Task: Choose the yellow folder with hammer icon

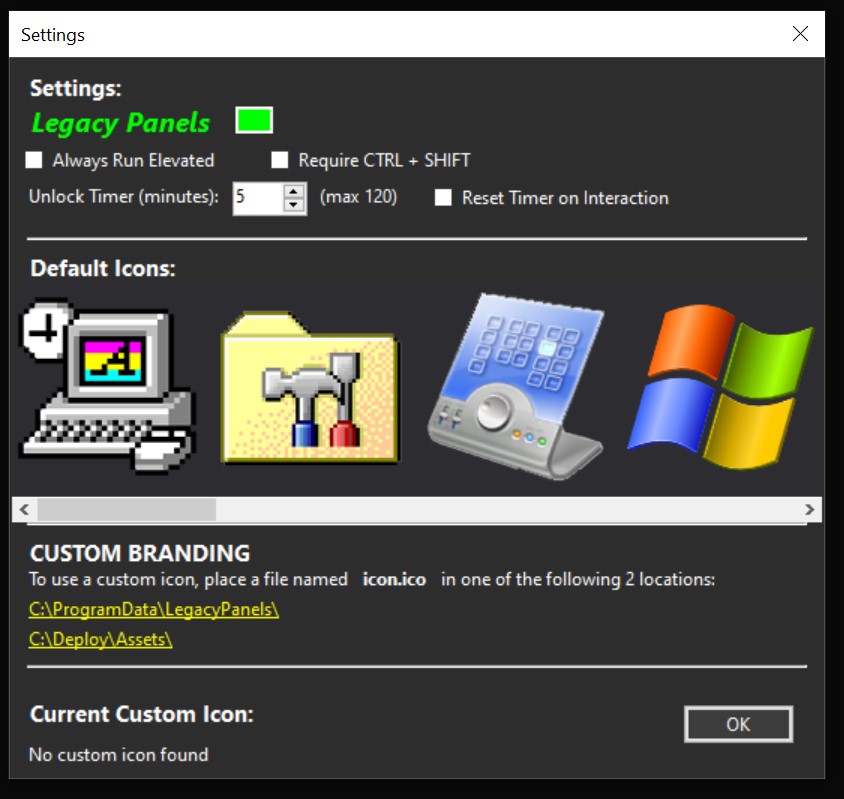Action: (x=309, y=387)
